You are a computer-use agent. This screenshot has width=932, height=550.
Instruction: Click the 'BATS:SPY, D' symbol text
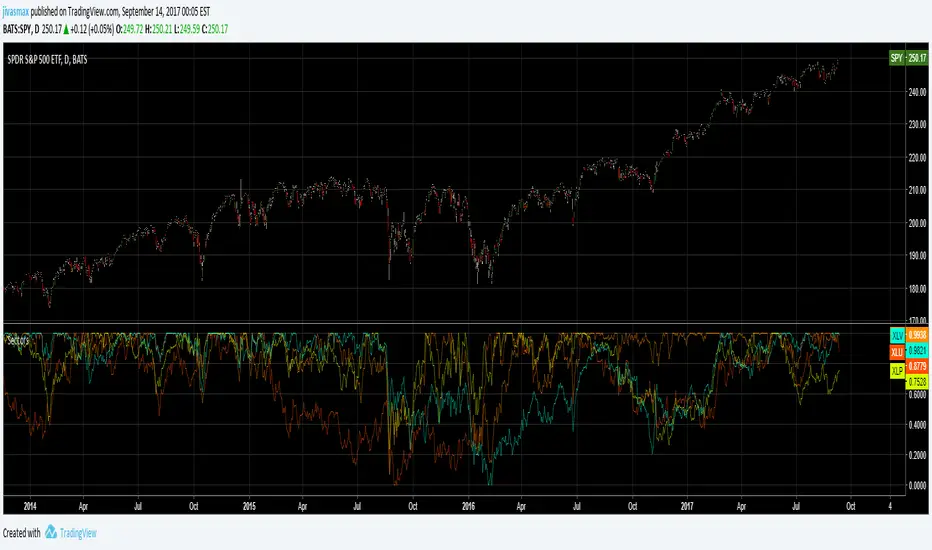(x=21, y=29)
